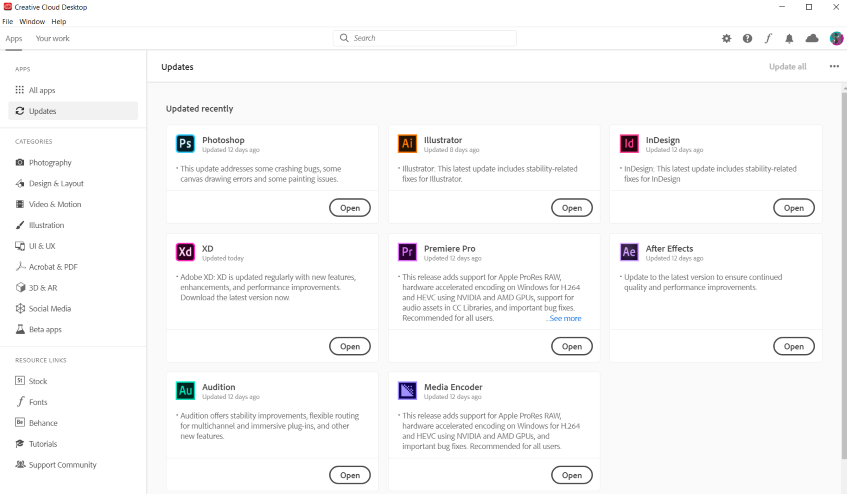Open After Effects with its Open button

(794, 346)
